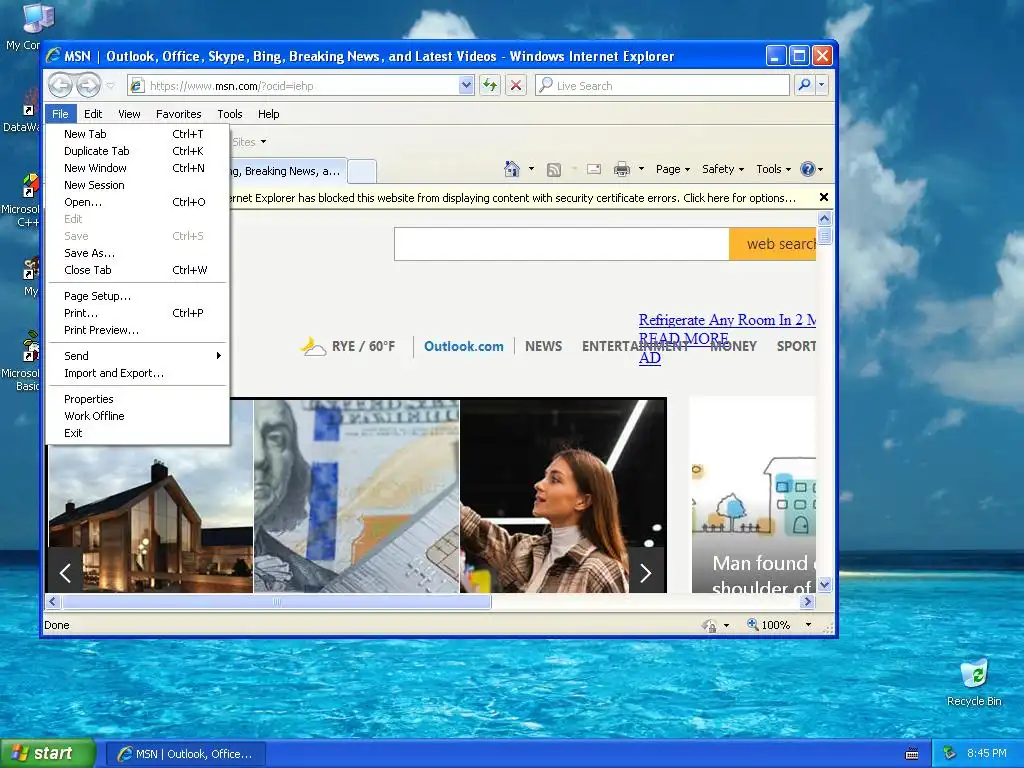Click the new blank tab button
1024x768 pixels.
point(362,171)
